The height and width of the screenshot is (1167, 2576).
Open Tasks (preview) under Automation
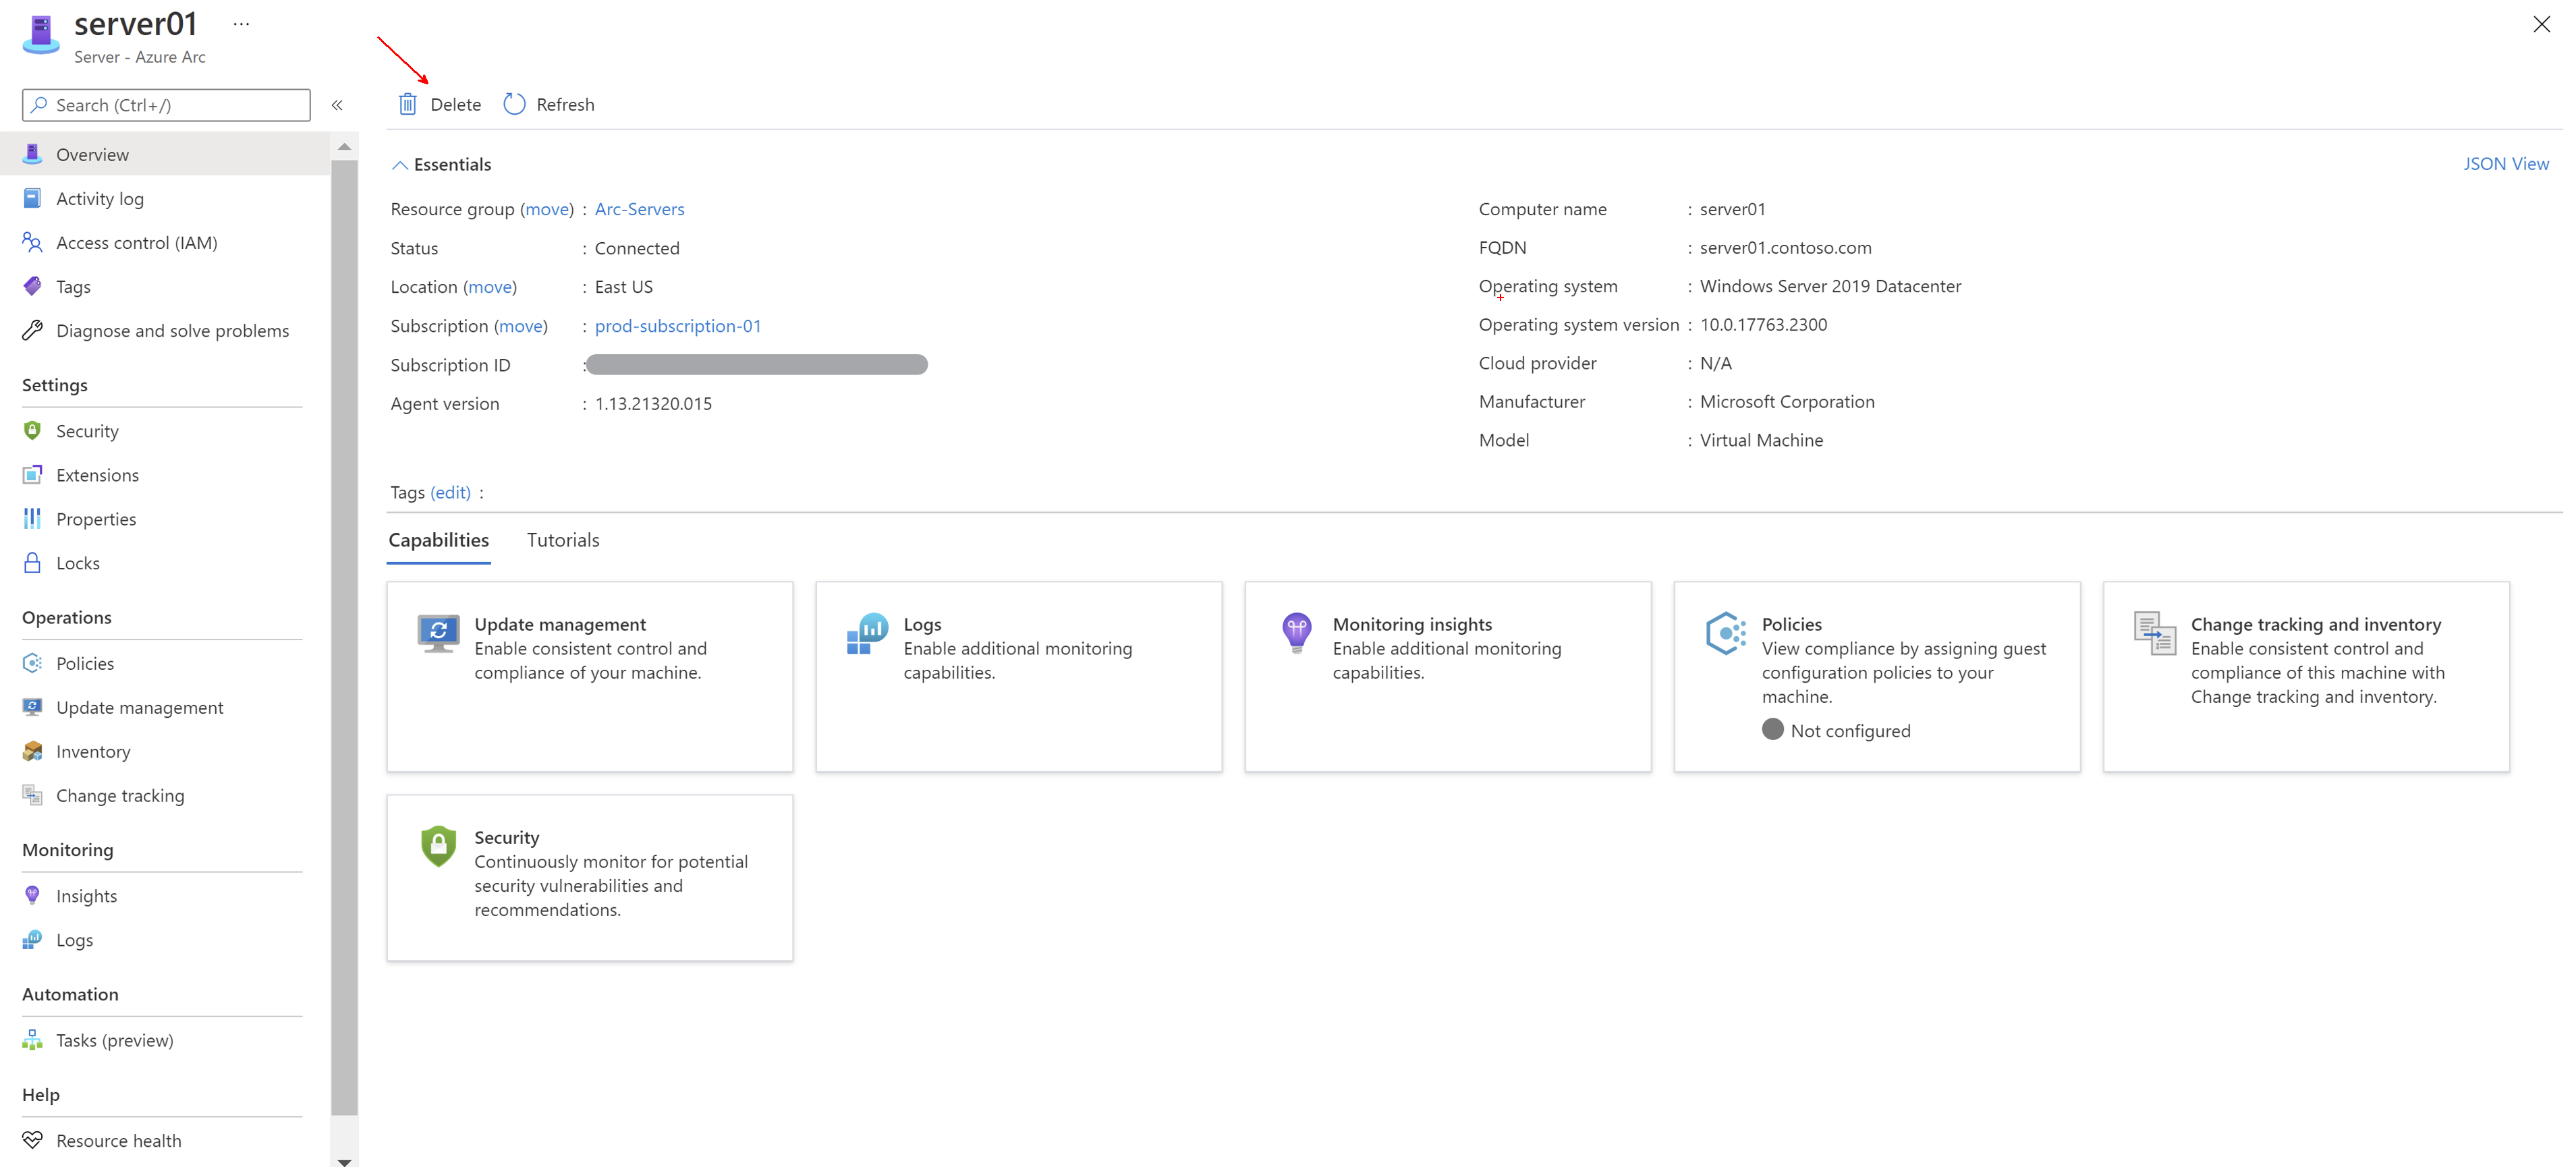[x=114, y=1040]
